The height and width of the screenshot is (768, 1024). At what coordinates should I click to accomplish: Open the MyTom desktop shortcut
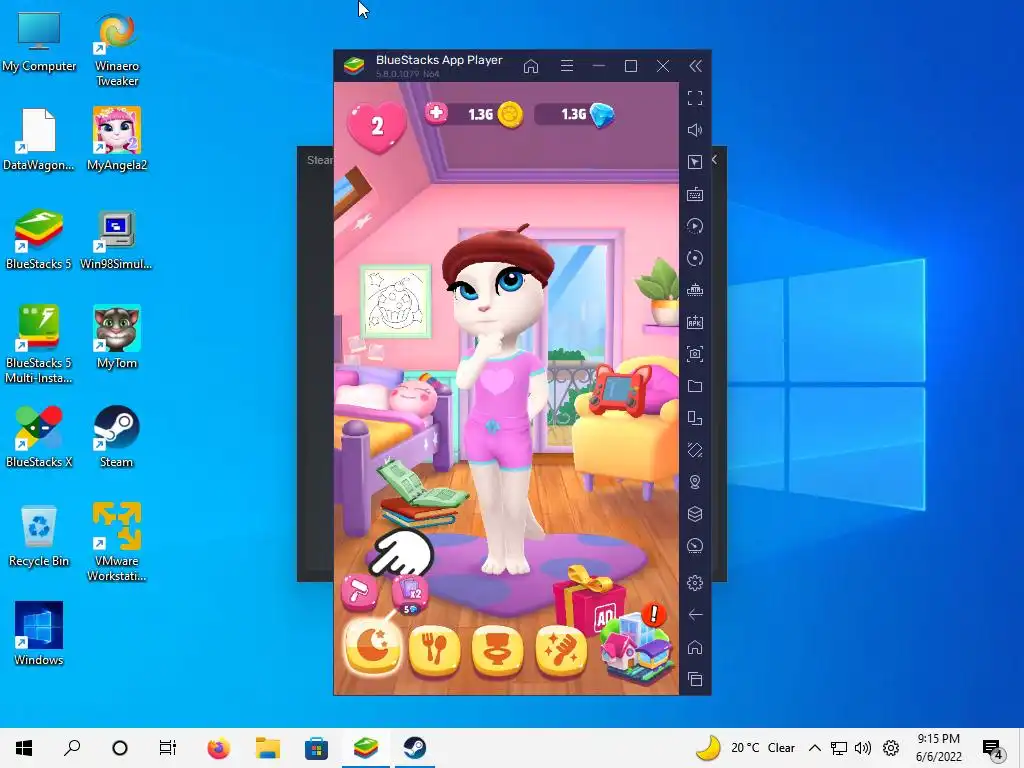[117, 337]
